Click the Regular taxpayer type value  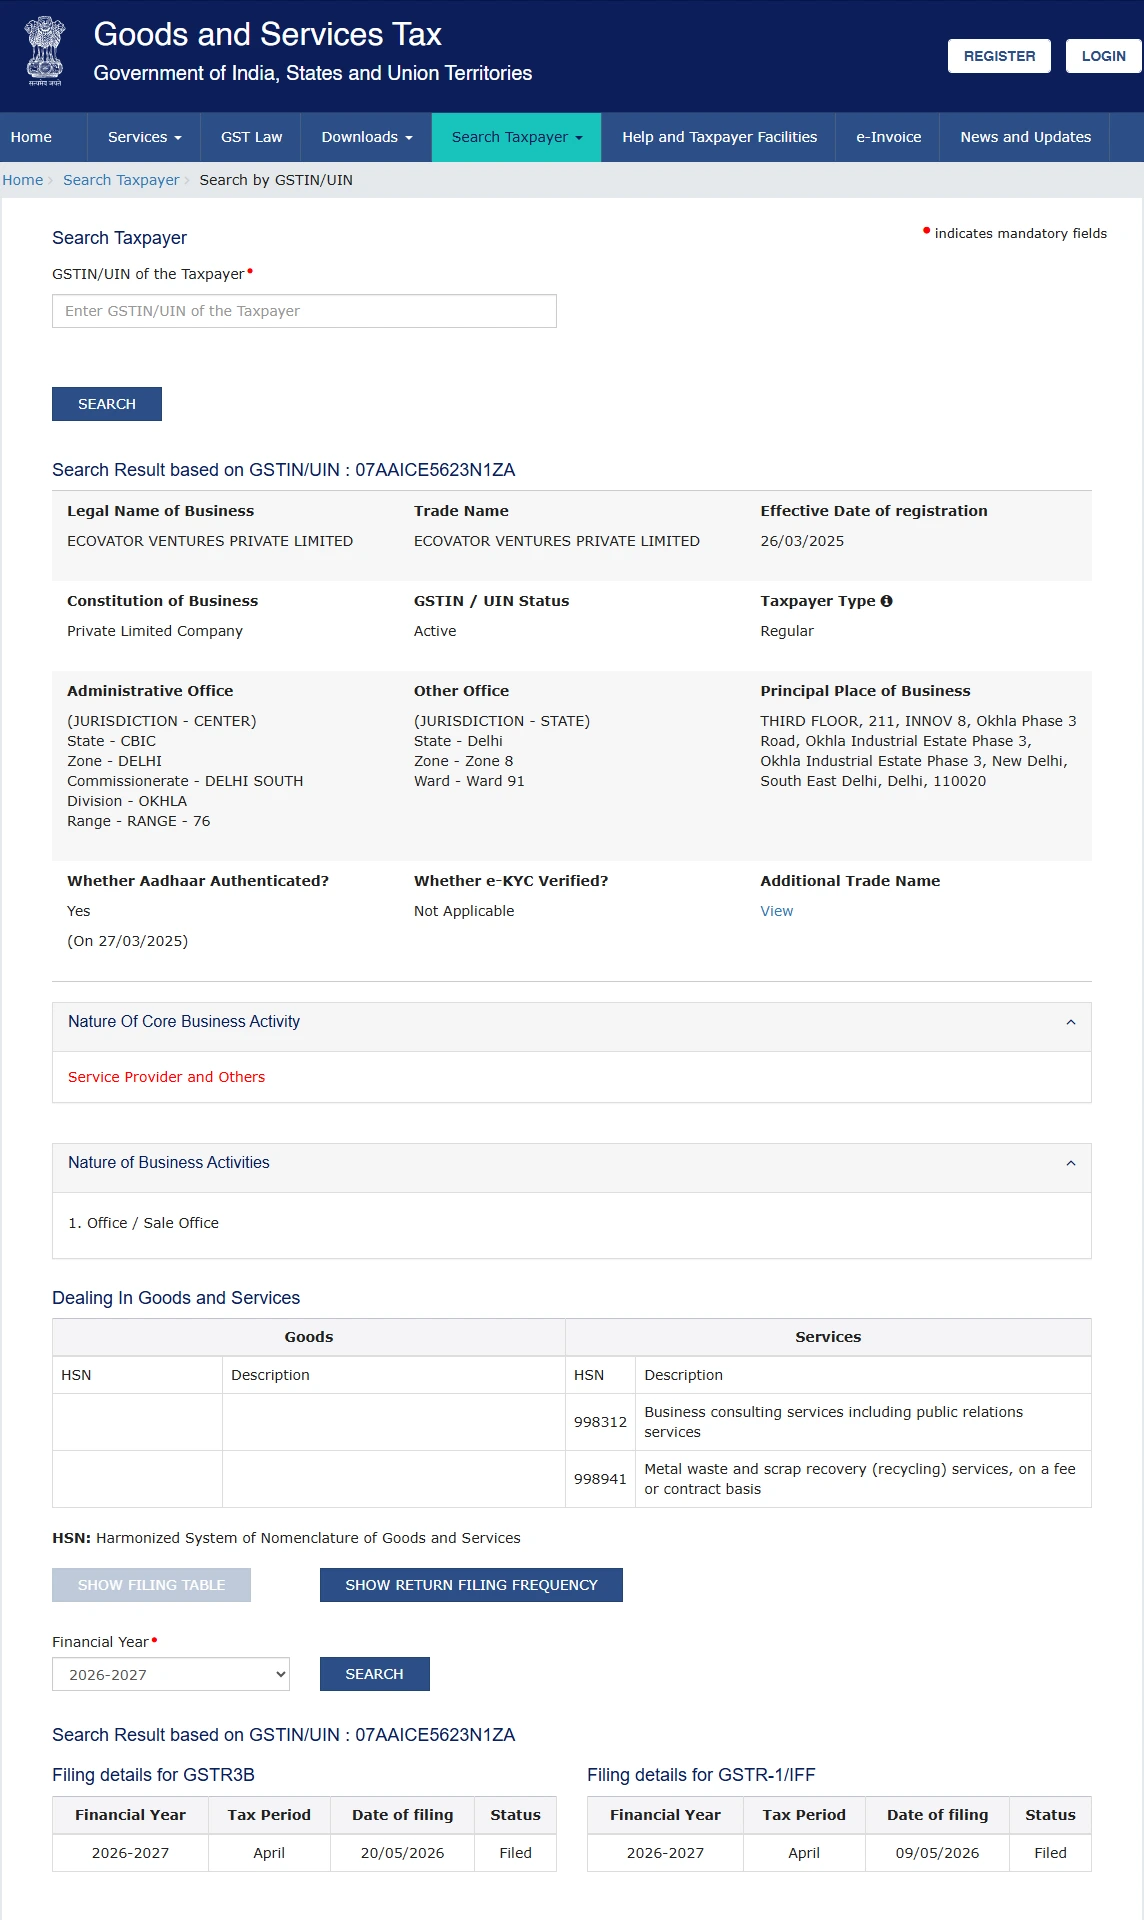(787, 631)
